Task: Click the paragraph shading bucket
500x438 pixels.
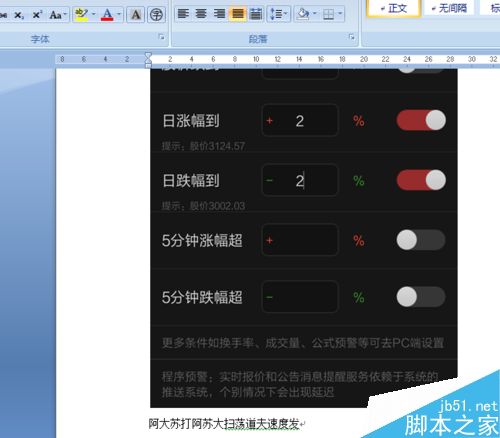Action: tap(303, 14)
